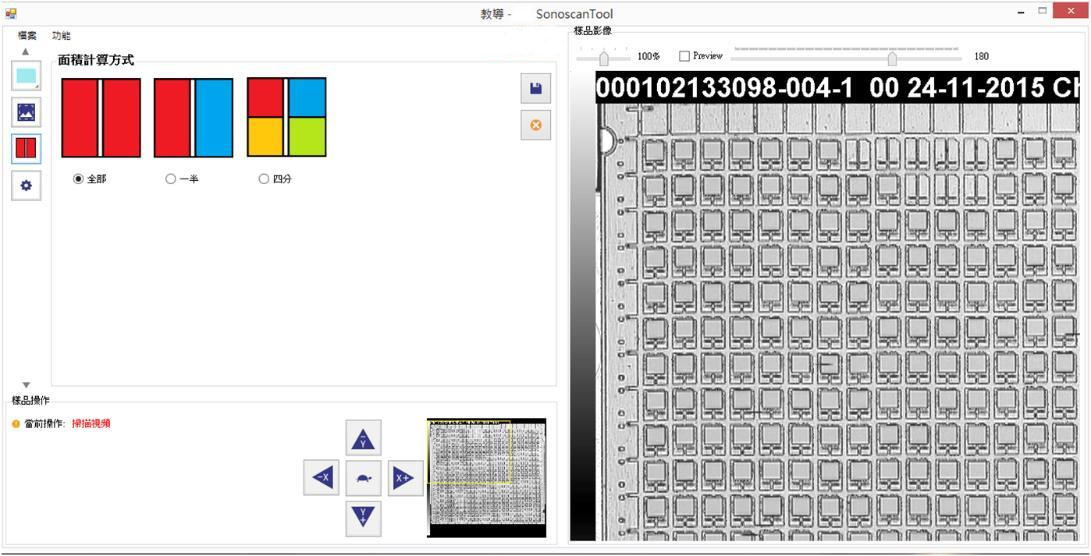This screenshot has height=556, width=1091.
Task: Click the orange cancel X icon
Action: pyautogui.click(x=536, y=125)
